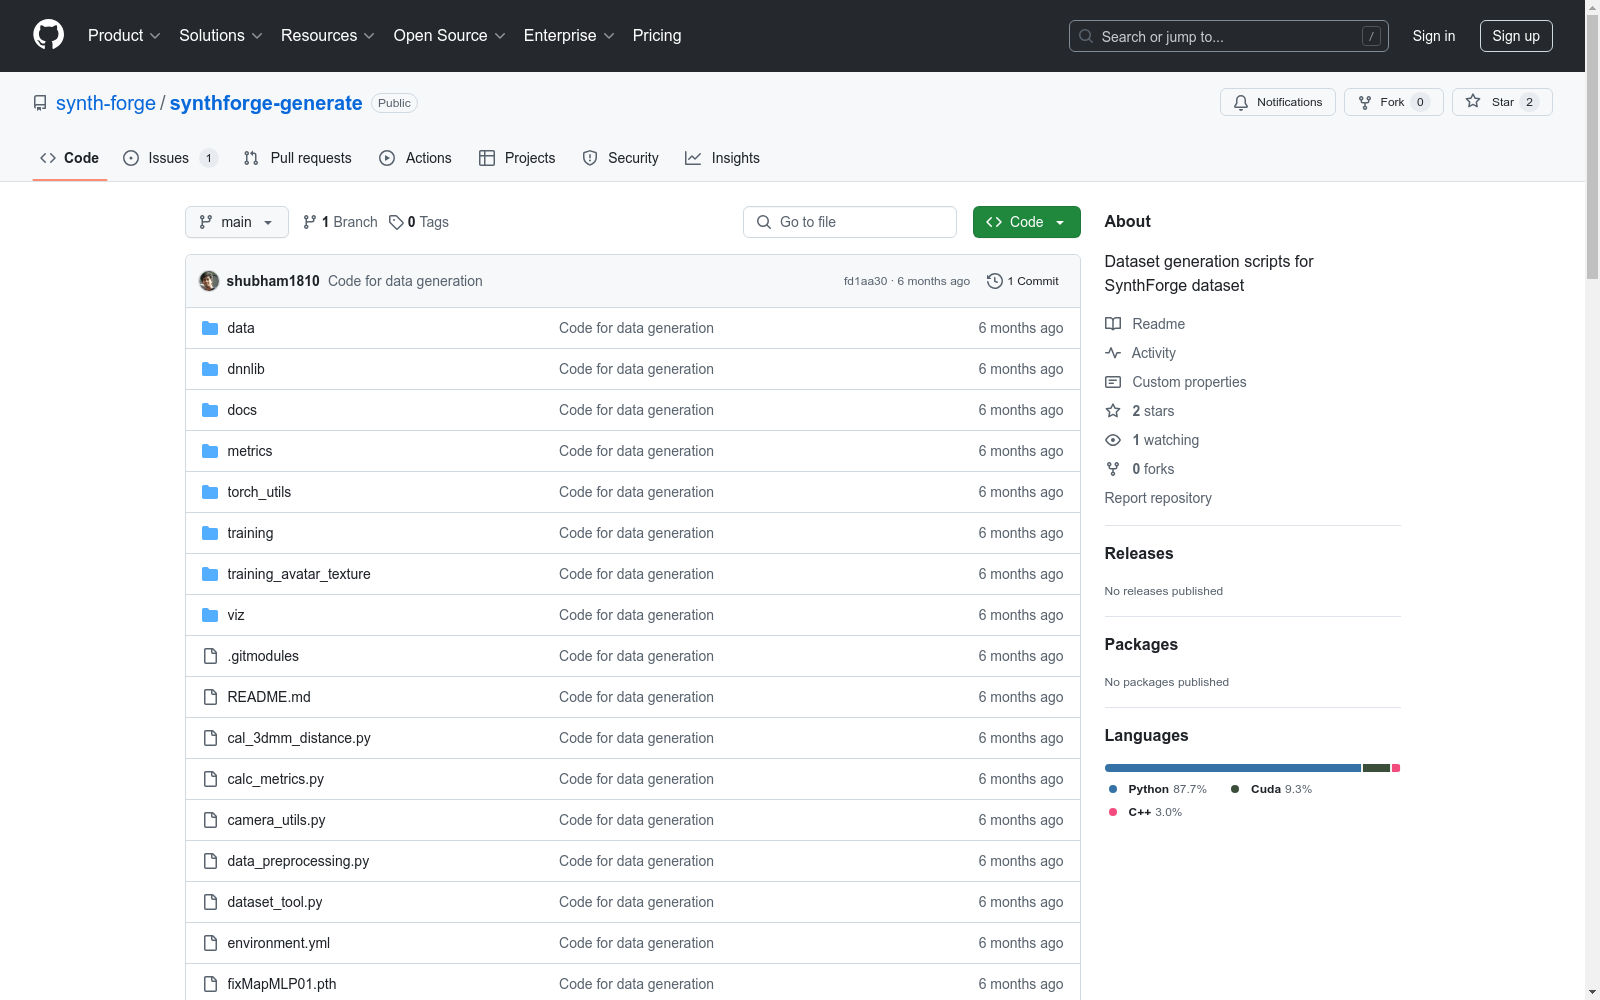Image resolution: width=1600 pixels, height=1000 pixels.
Task: Open the Enterprise dropdown
Action: (569, 35)
